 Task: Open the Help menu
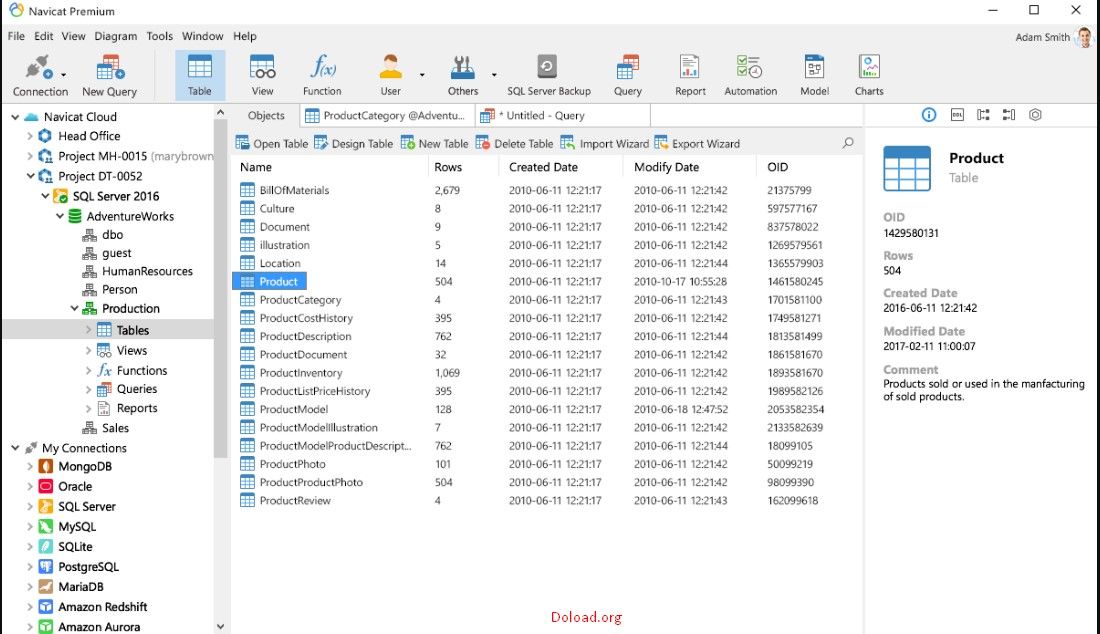click(x=245, y=36)
